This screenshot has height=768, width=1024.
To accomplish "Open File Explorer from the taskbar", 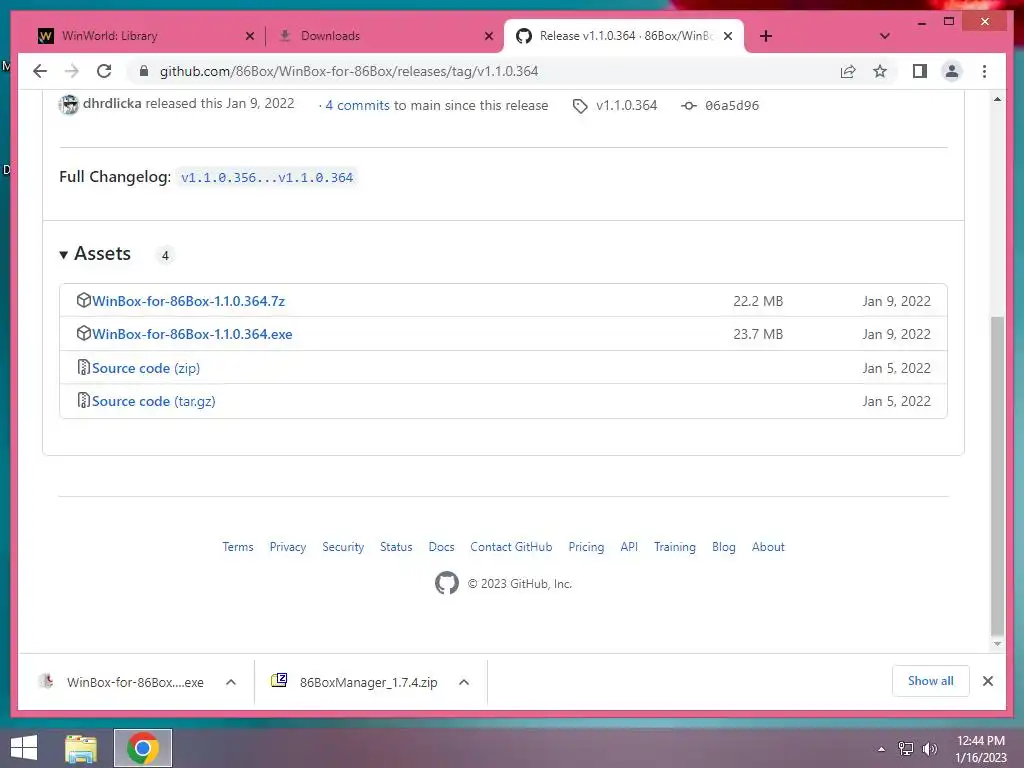I will click(81, 748).
